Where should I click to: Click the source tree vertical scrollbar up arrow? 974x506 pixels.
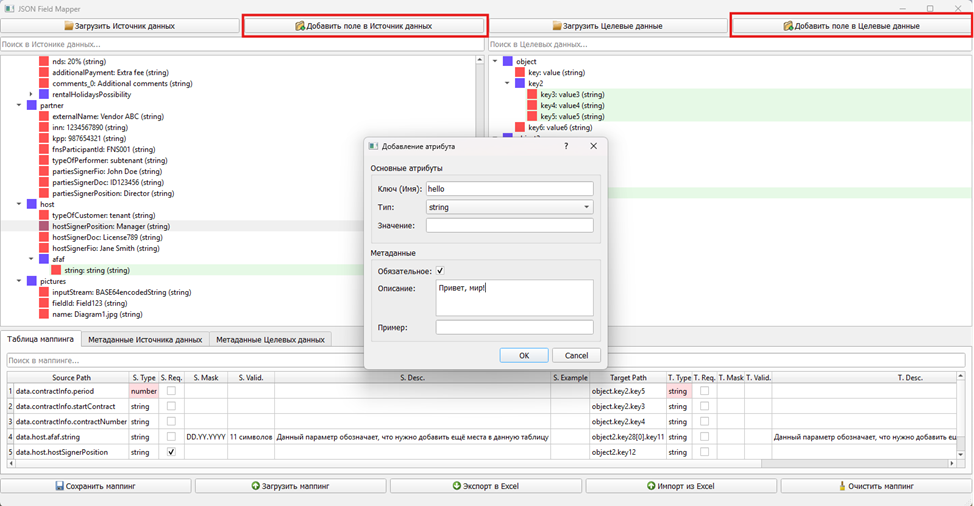(480, 60)
